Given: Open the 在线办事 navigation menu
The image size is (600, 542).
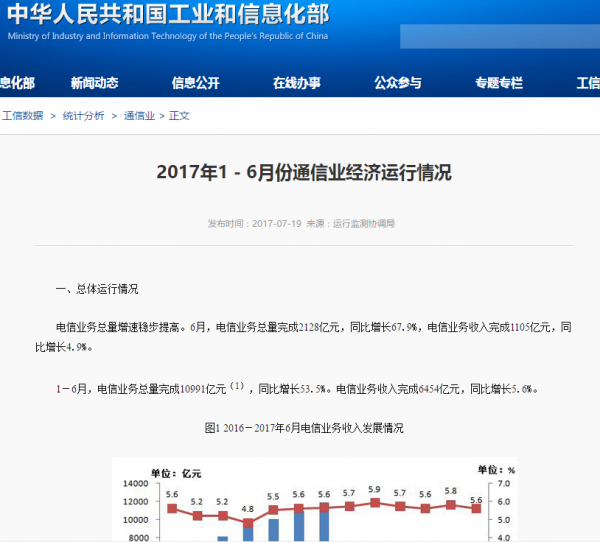Looking at the screenshot, I should [297, 83].
